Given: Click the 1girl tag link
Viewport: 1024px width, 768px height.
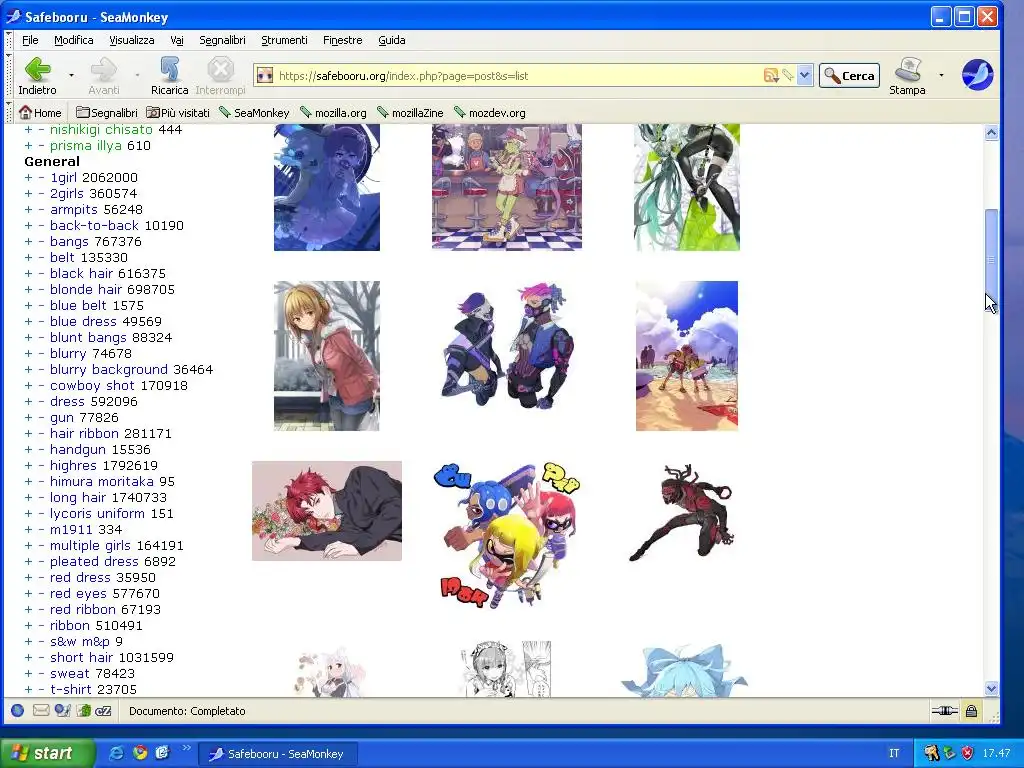Looking at the screenshot, I should pos(63,178).
